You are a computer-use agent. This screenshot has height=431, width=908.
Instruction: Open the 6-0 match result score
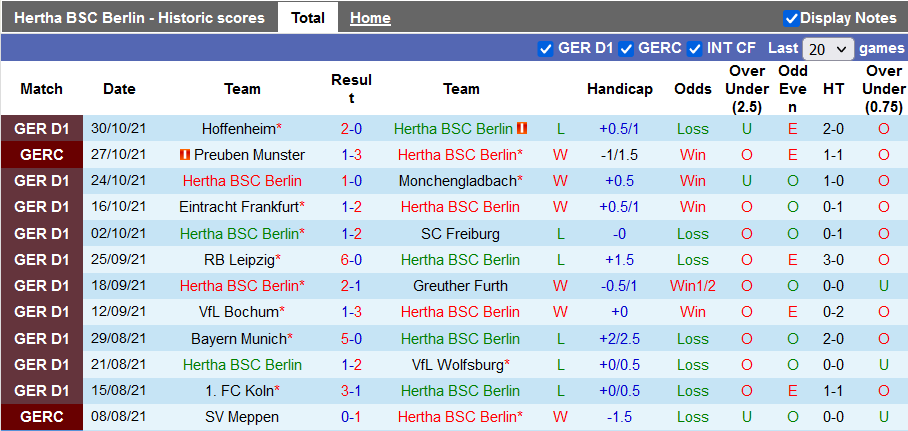tap(351, 259)
